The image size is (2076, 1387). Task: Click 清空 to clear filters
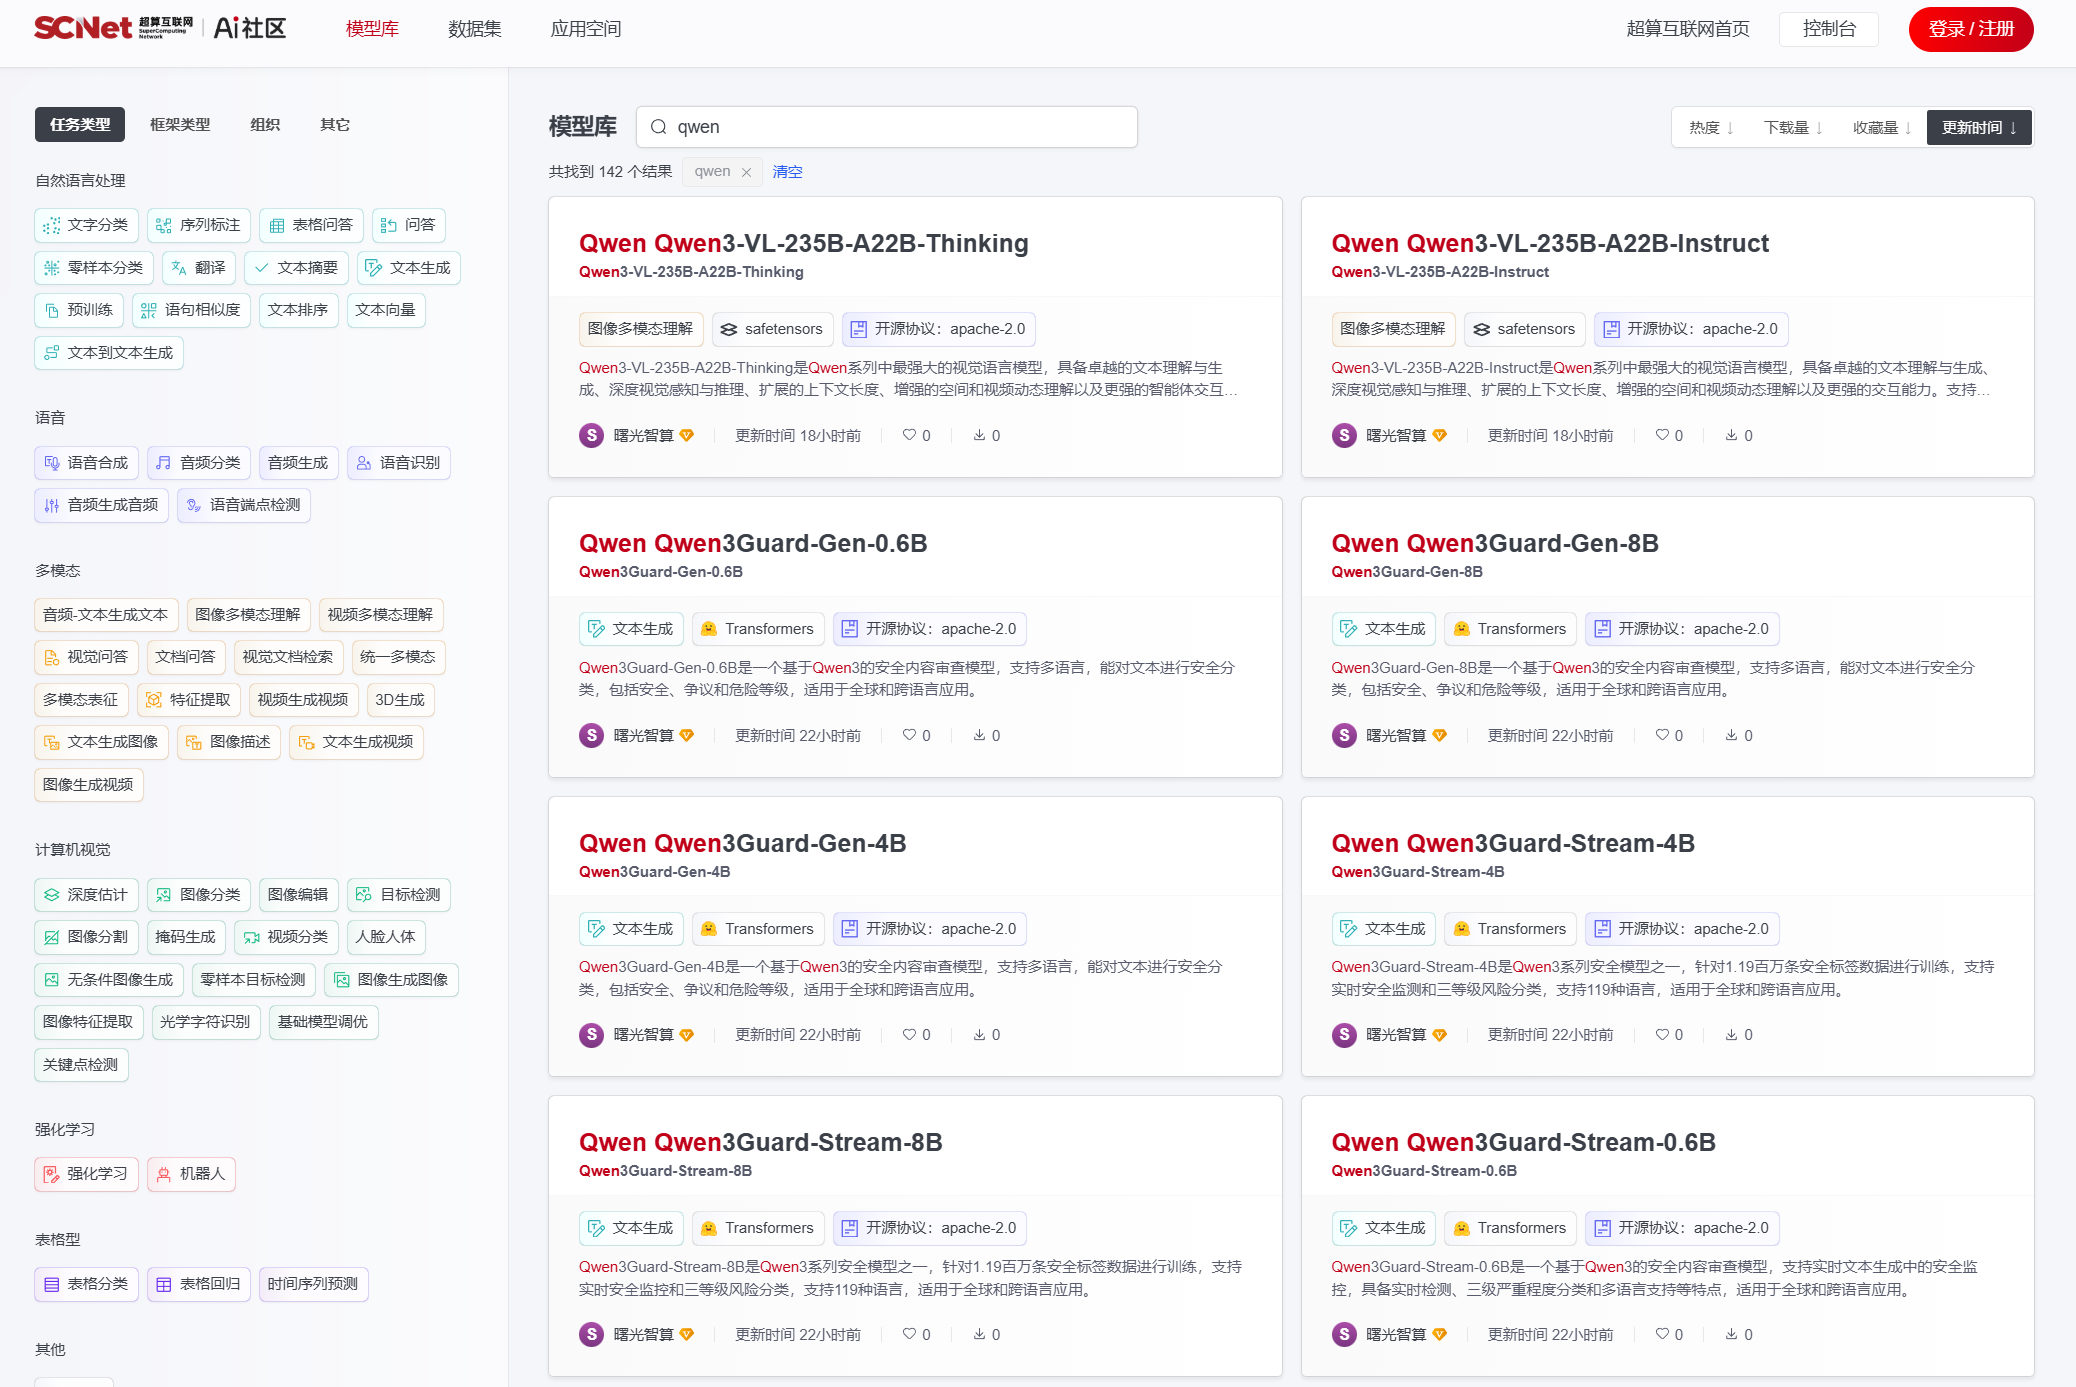[x=787, y=172]
